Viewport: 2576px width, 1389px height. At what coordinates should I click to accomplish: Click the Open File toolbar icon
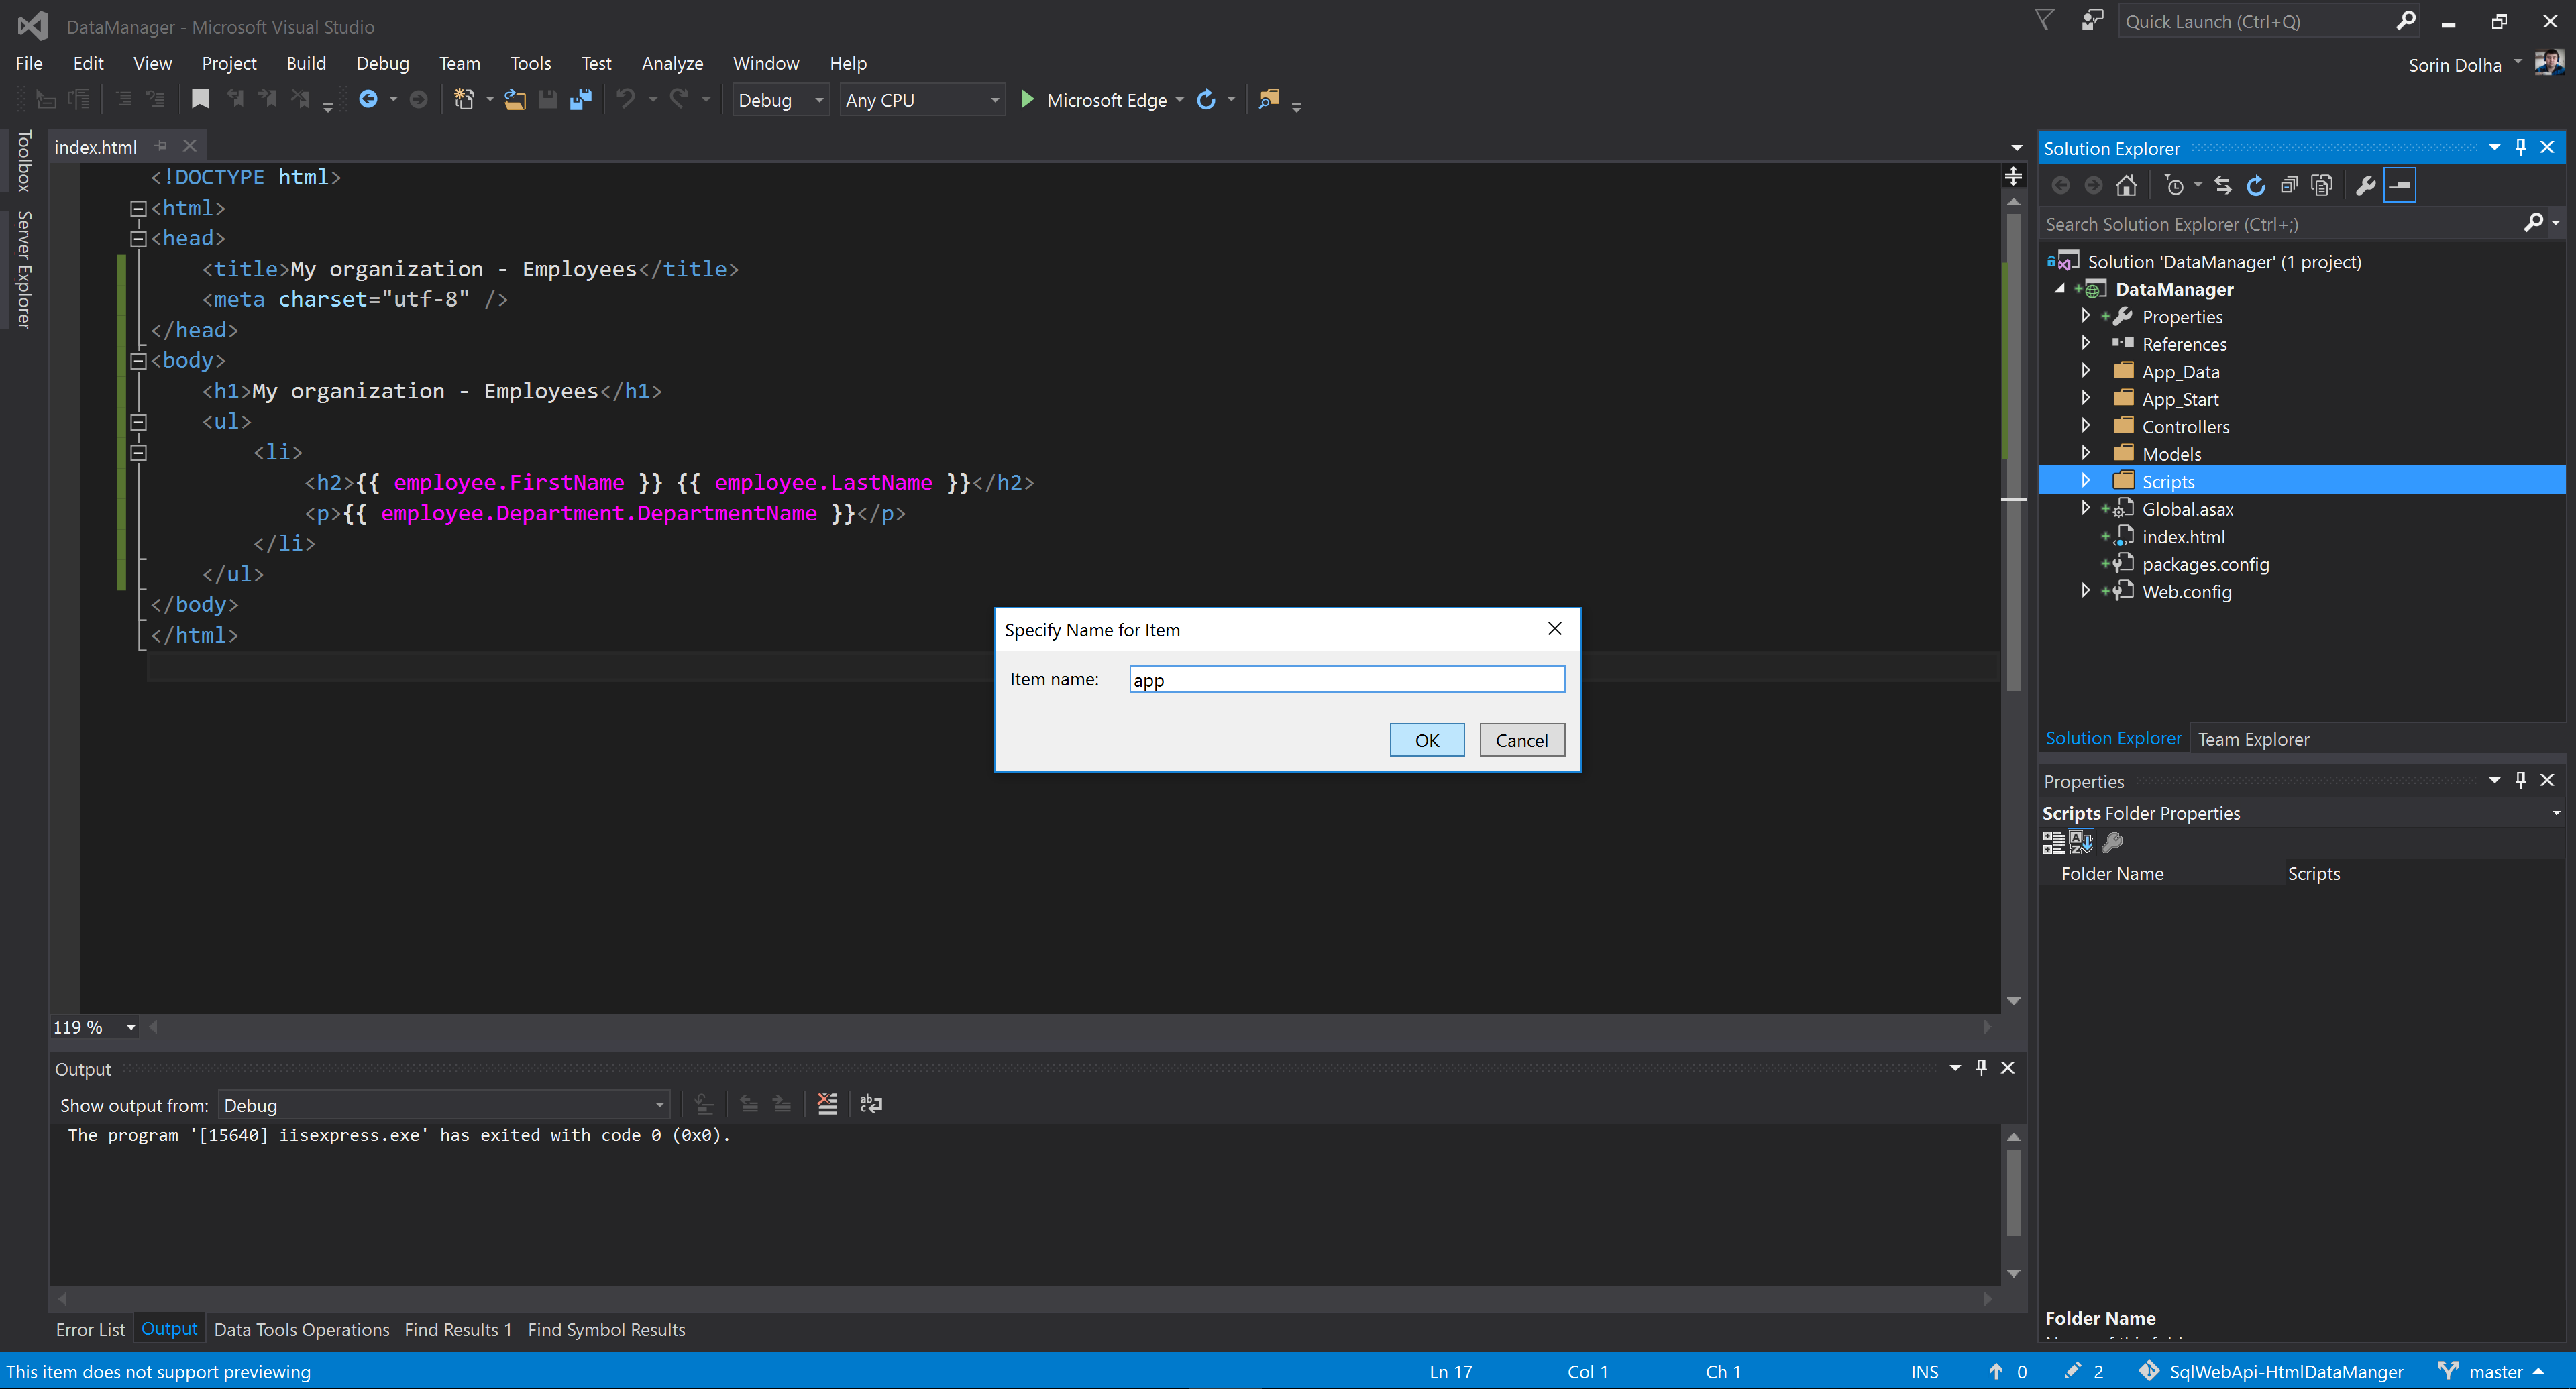tap(515, 100)
